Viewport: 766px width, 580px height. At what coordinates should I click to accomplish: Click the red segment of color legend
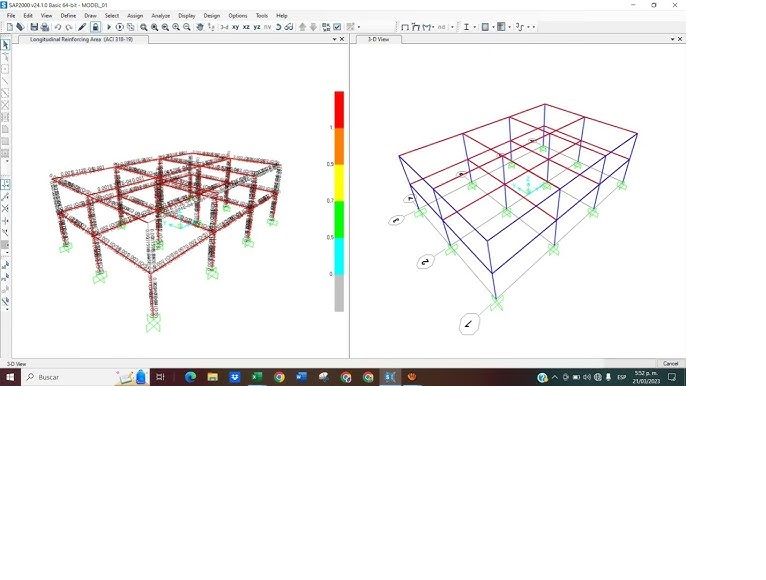point(339,109)
